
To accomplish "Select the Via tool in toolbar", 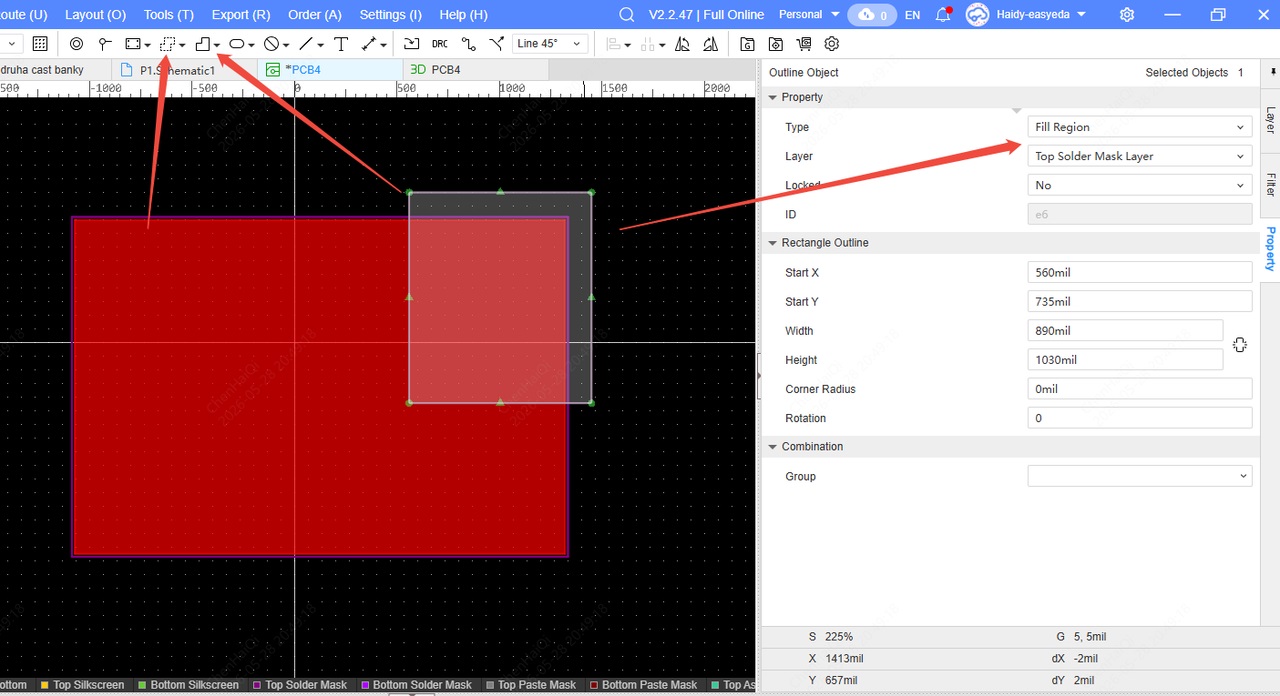I will coord(77,44).
